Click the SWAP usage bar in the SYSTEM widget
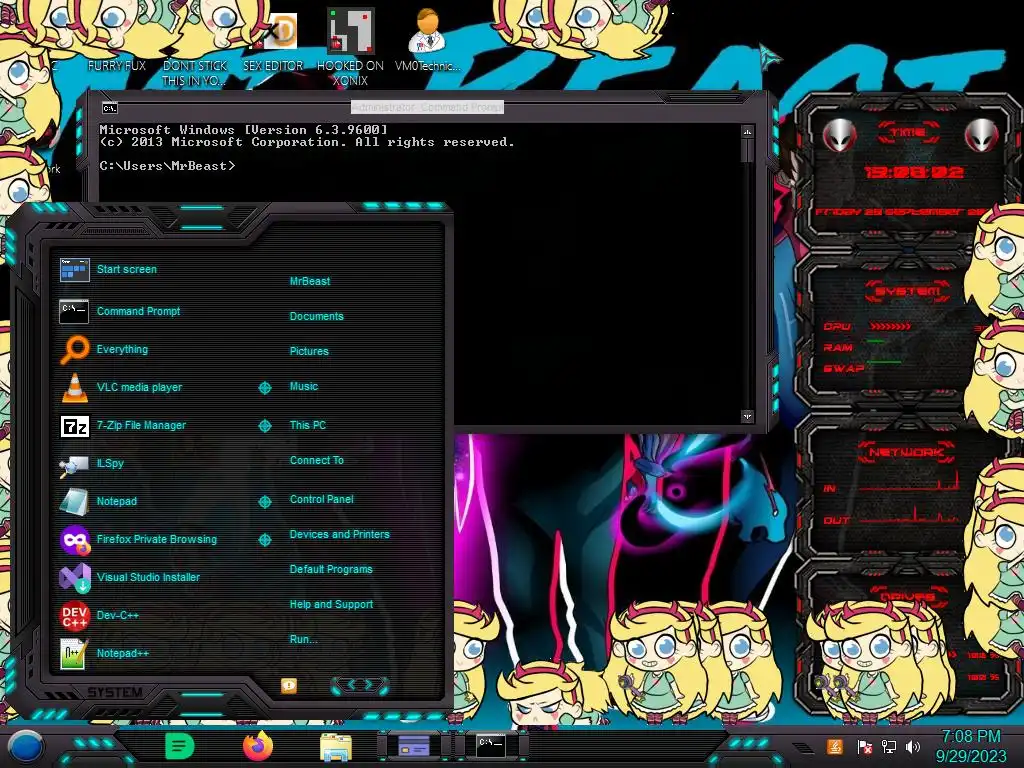The image size is (1024, 768). click(884, 361)
